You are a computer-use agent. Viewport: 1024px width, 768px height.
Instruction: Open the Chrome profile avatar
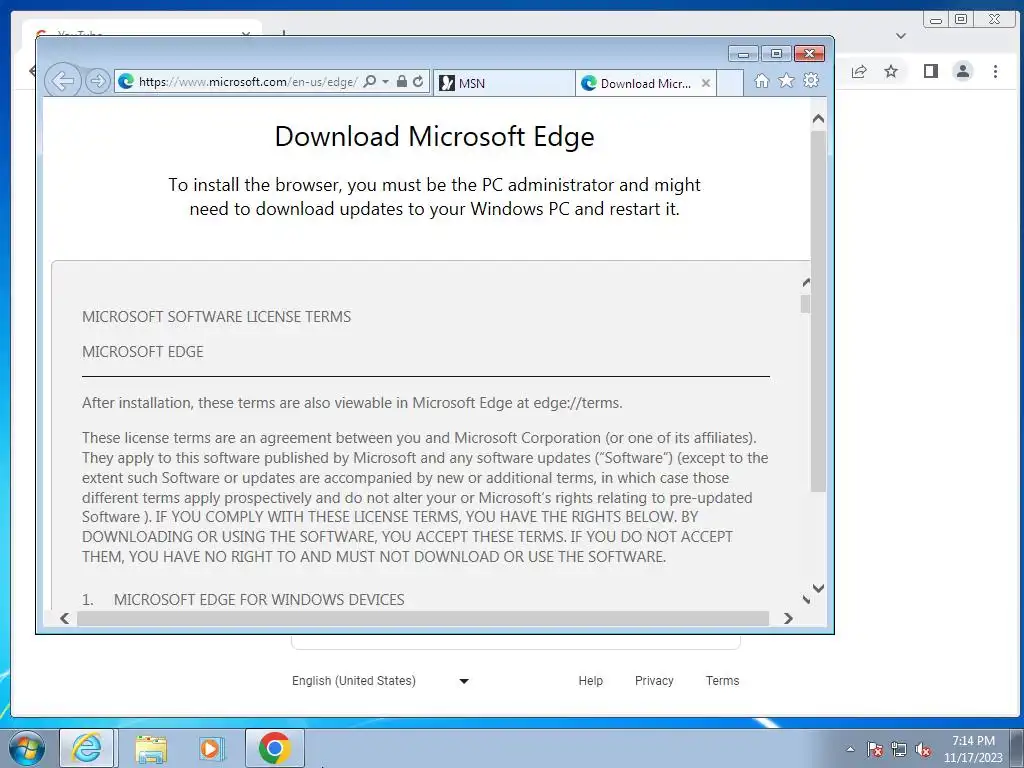[963, 71]
